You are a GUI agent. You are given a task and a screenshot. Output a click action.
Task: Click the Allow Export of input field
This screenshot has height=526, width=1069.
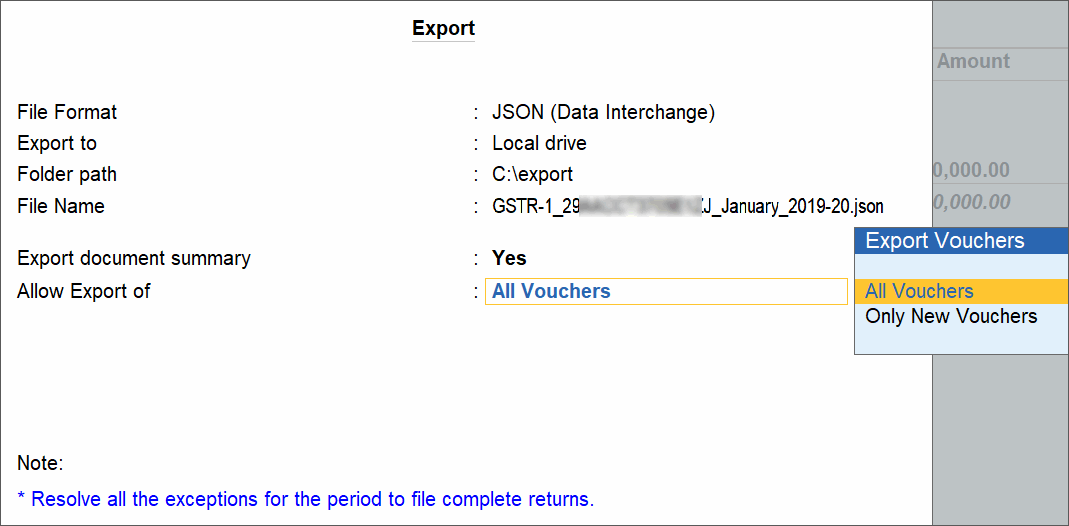666,291
